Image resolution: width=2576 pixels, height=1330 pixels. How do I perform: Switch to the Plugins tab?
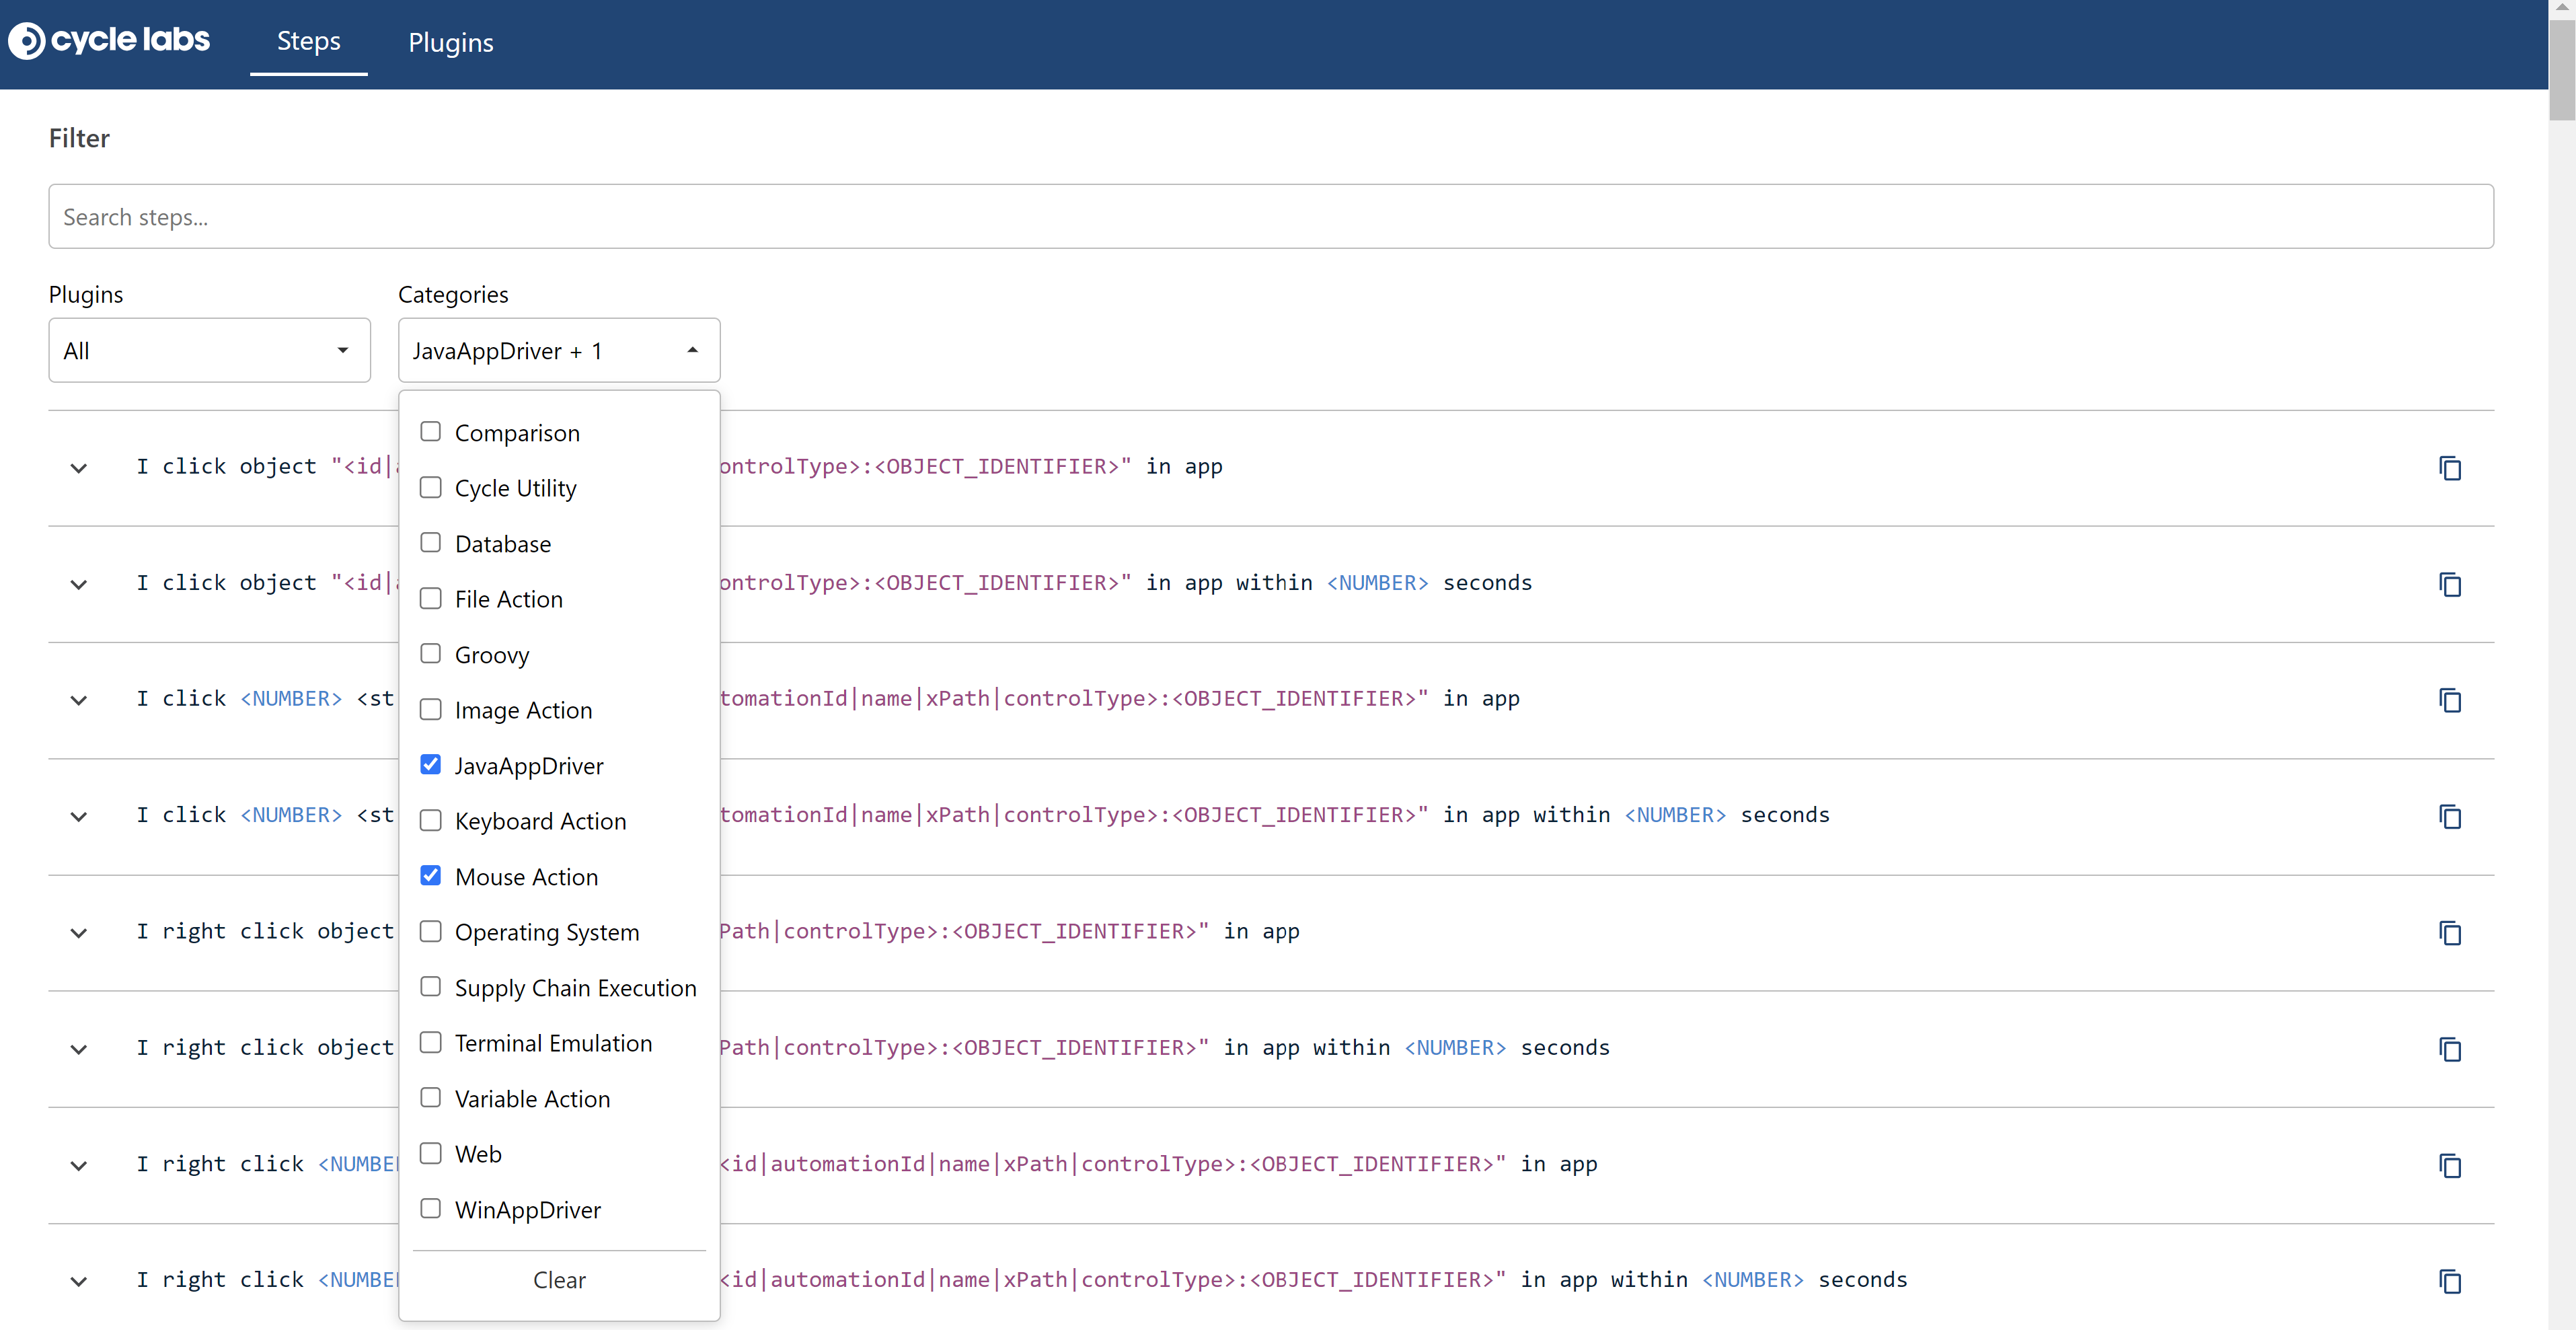(x=450, y=43)
